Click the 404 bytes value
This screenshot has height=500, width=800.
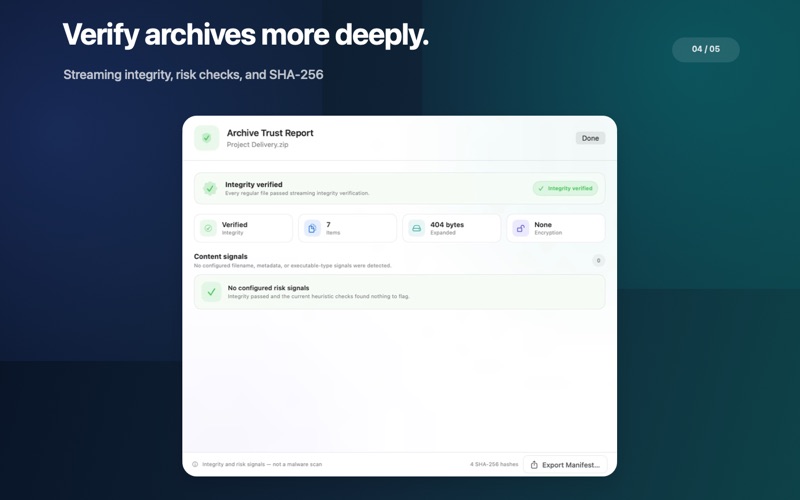pyautogui.click(x=447, y=224)
